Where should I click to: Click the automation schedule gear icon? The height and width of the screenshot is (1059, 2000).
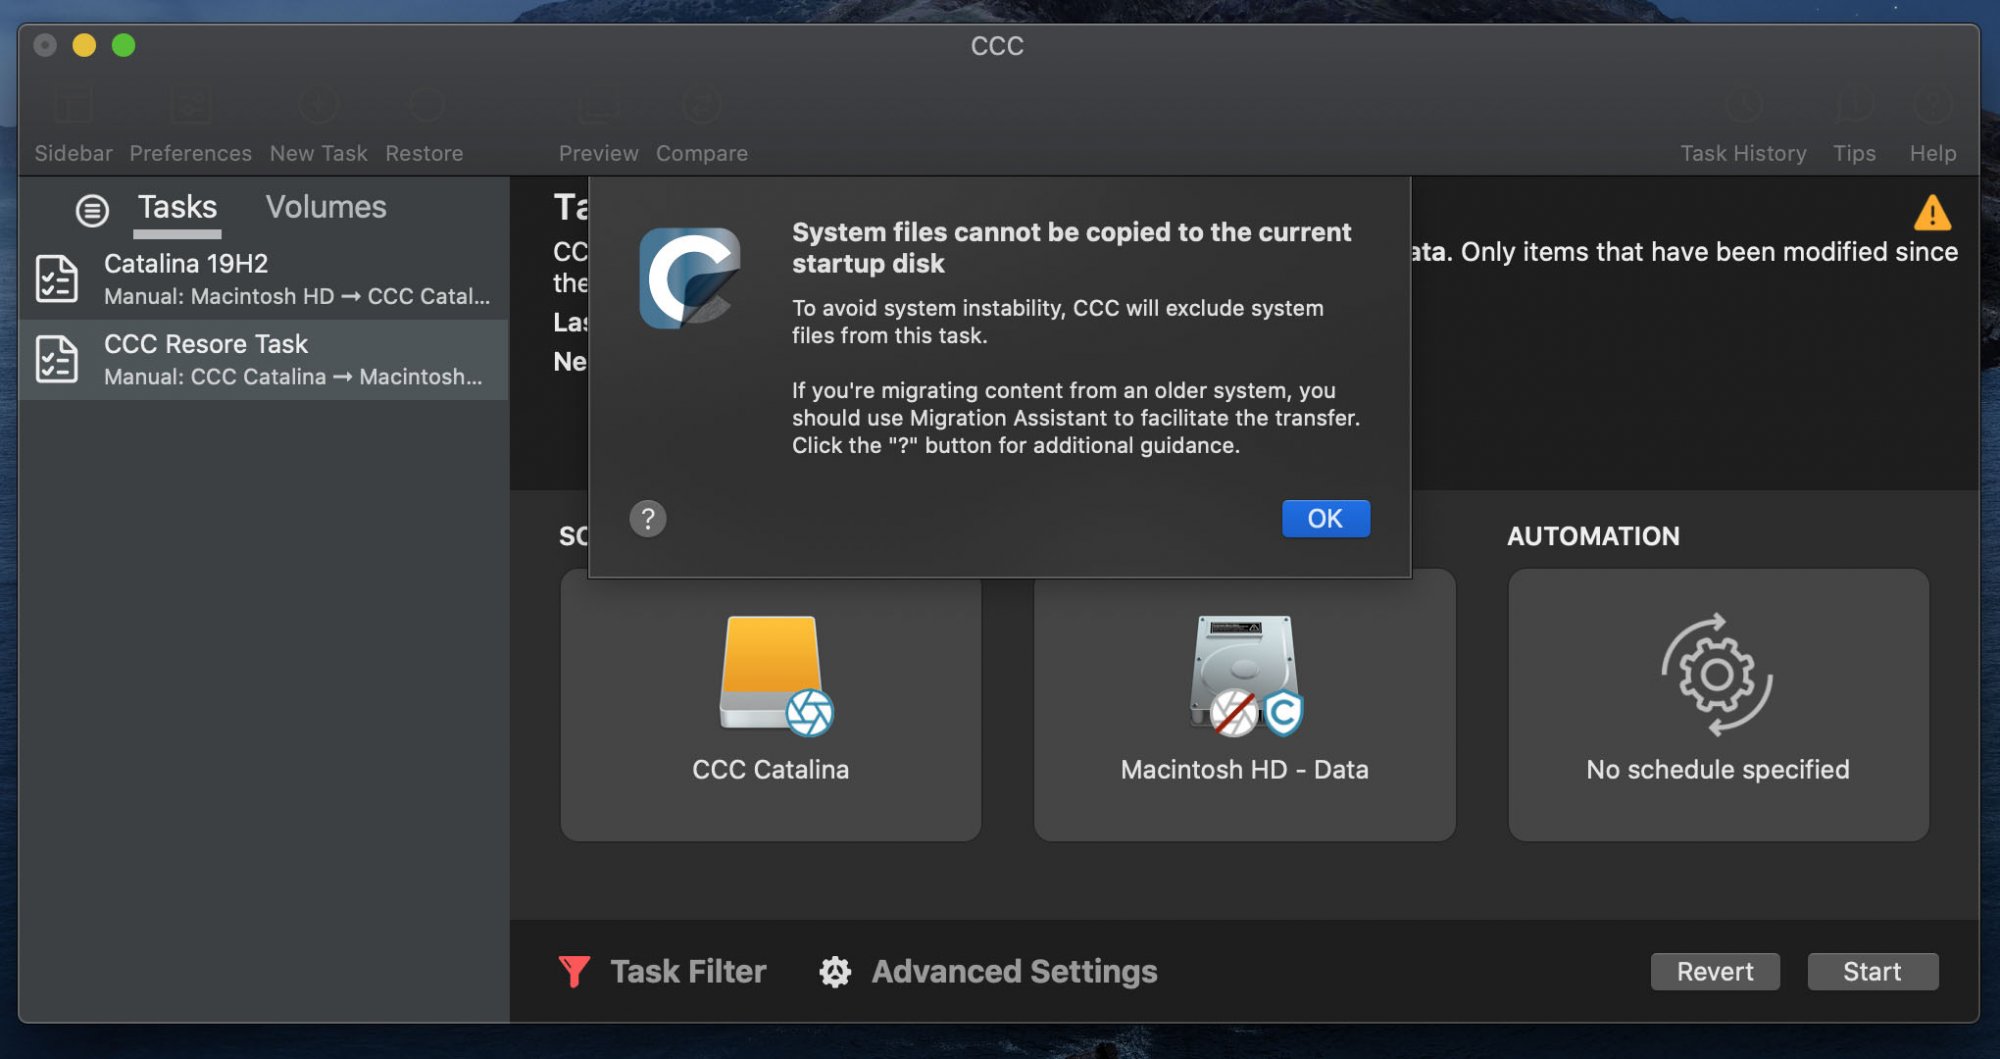[1717, 675]
